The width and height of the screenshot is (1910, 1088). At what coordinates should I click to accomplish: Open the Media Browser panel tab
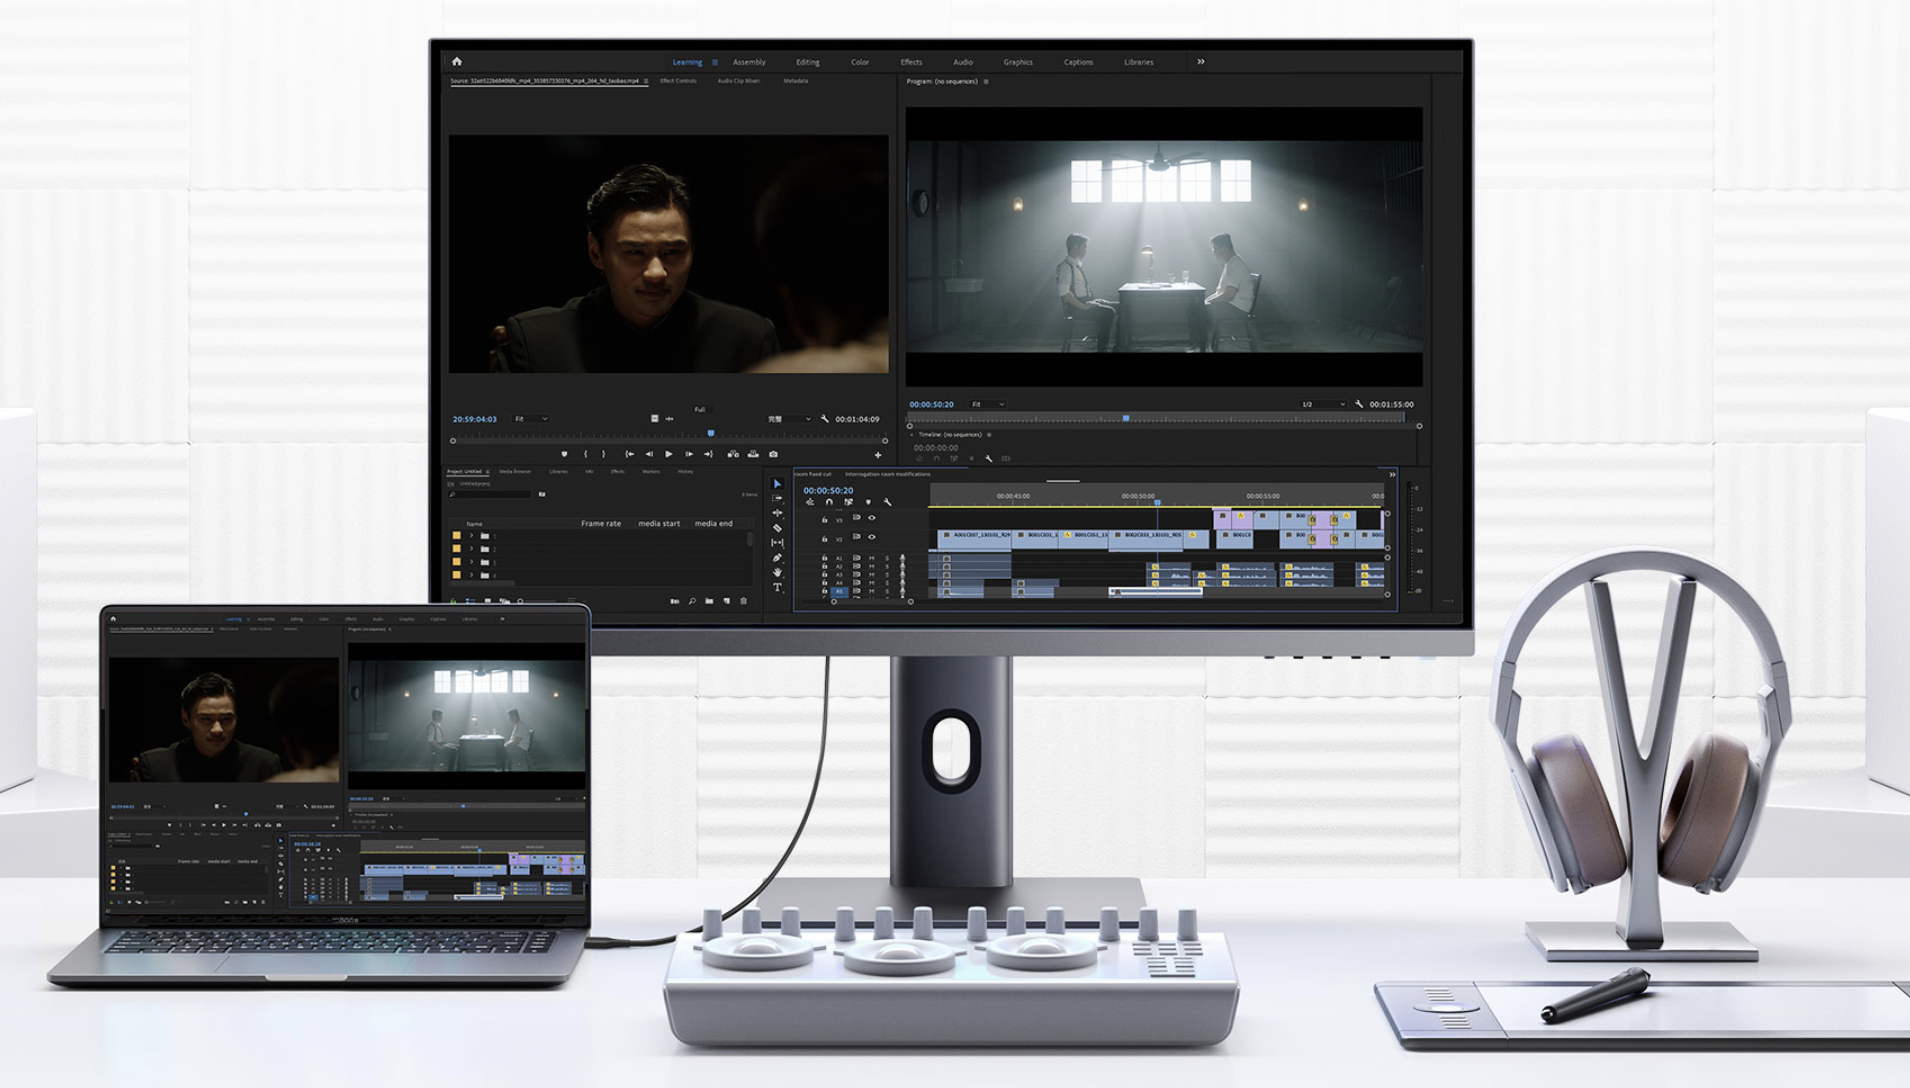(515, 471)
